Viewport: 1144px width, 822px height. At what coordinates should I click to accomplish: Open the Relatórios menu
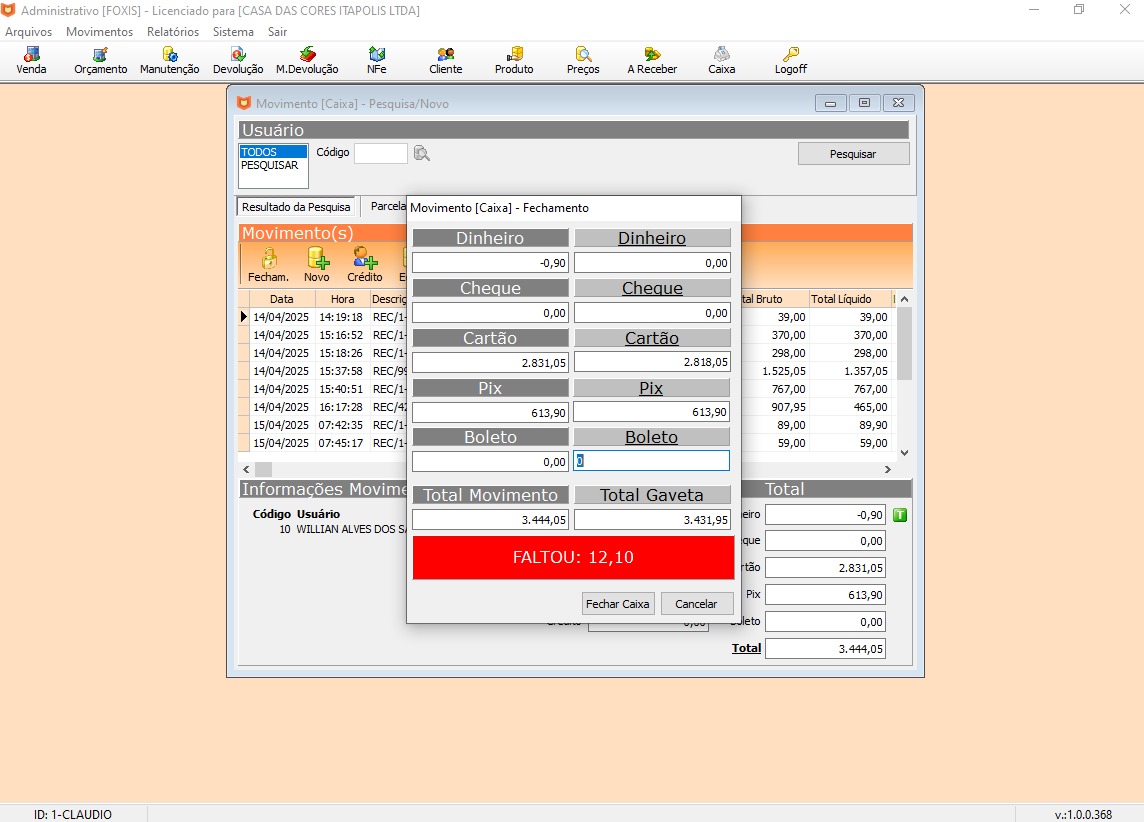tap(172, 32)
